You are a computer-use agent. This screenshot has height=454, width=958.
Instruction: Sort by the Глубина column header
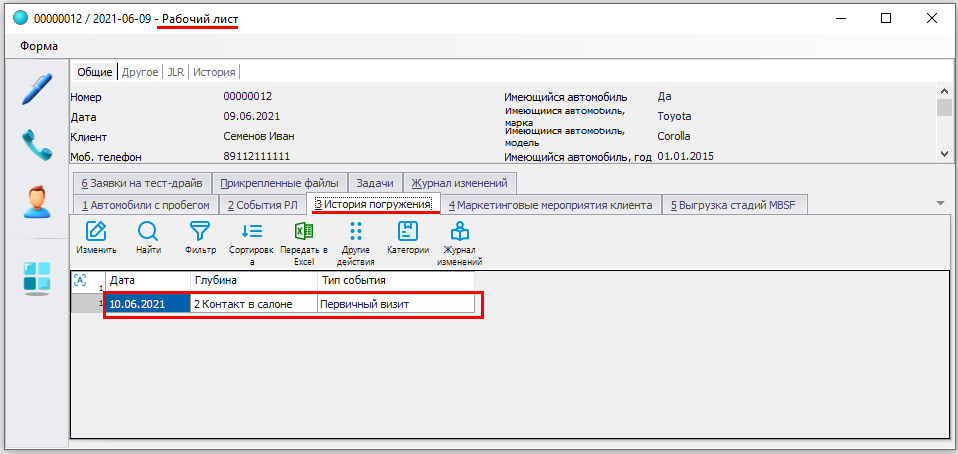[x=254, y=280]
